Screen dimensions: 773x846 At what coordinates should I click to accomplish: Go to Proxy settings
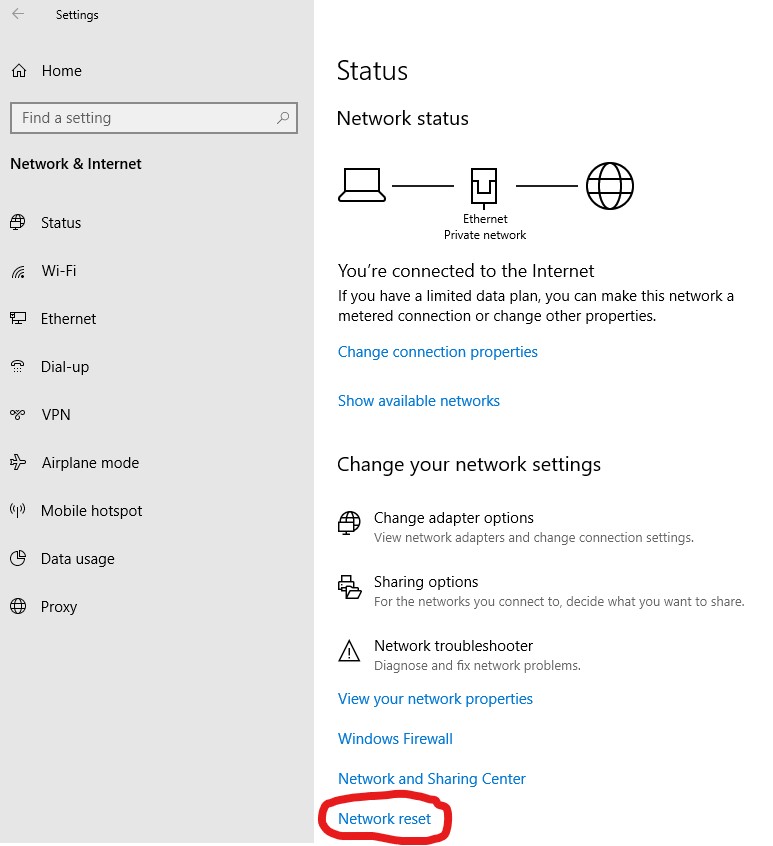59,607
